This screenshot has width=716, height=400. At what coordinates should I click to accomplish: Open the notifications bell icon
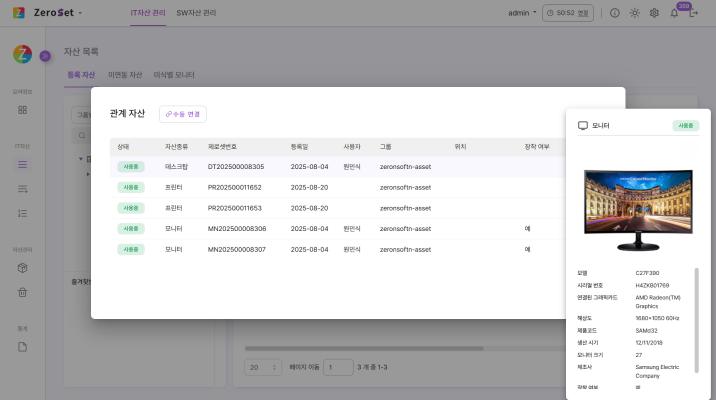pyautogui.click(x=674, y=13)
